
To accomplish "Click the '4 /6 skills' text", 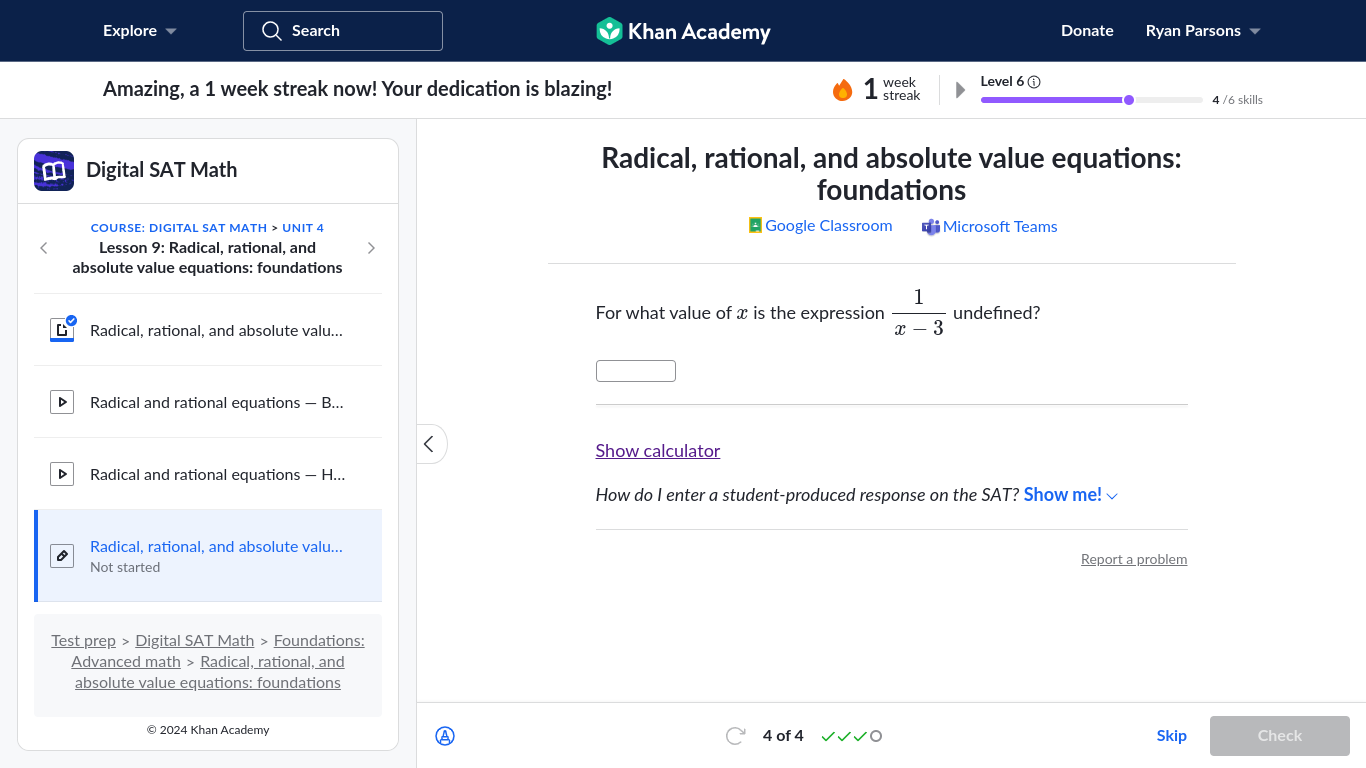I will coord(1237,100).
